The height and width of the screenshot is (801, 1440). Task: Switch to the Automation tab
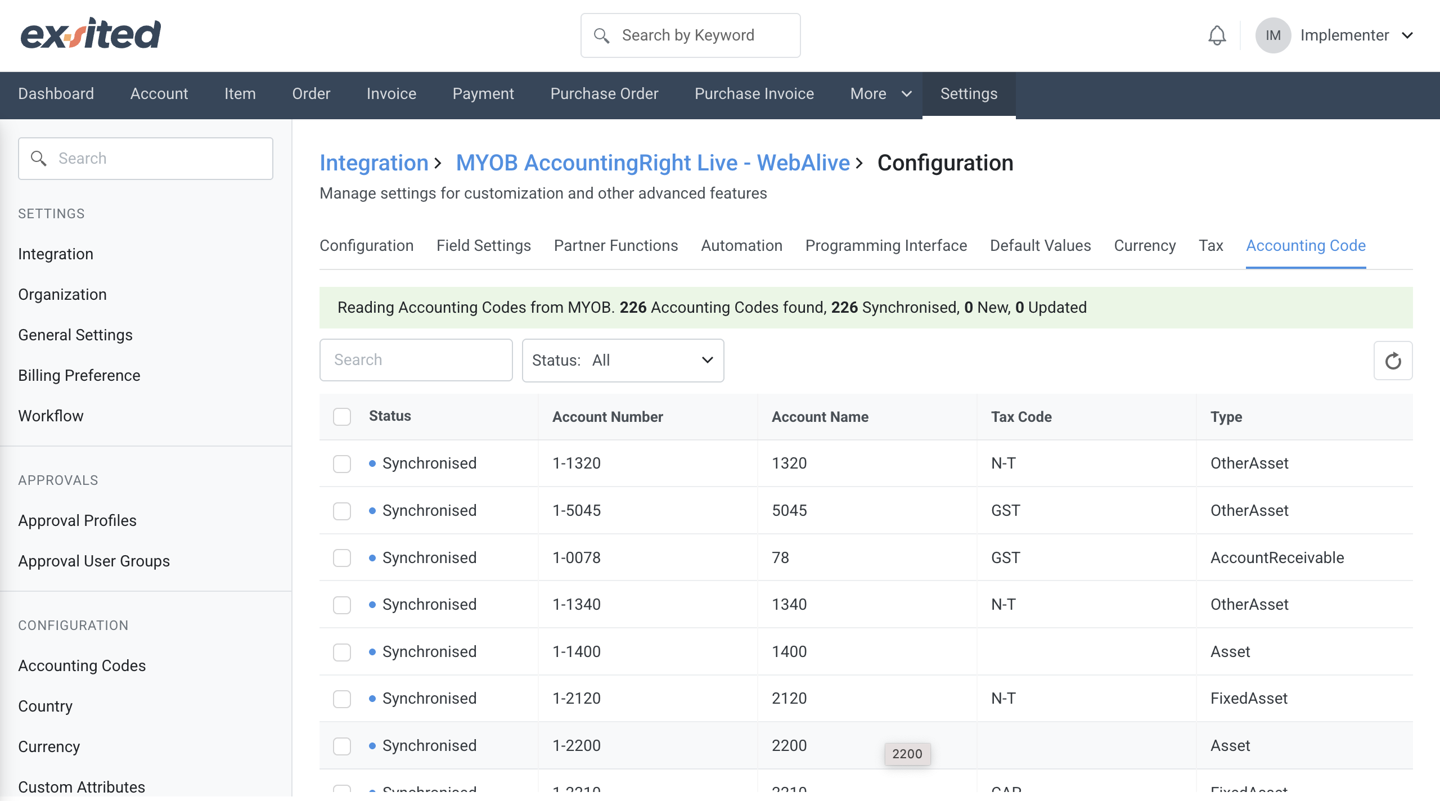[x=741, y=246]
